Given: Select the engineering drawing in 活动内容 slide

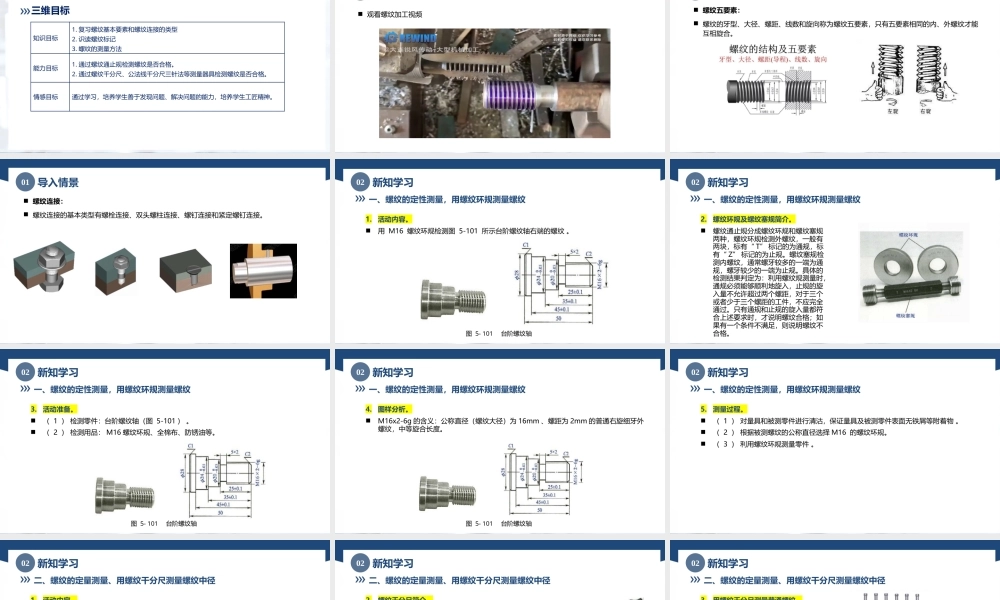Looking at the screenshot, I should pos(562,284).
